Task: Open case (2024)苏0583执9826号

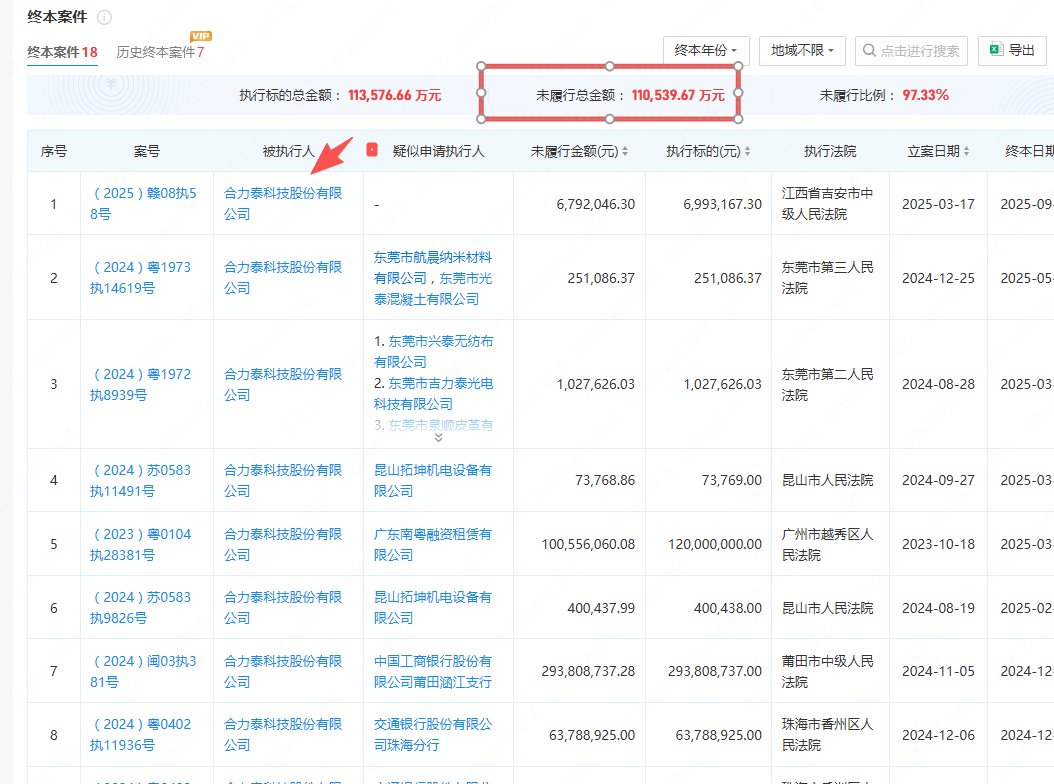Action: point(140,608)
